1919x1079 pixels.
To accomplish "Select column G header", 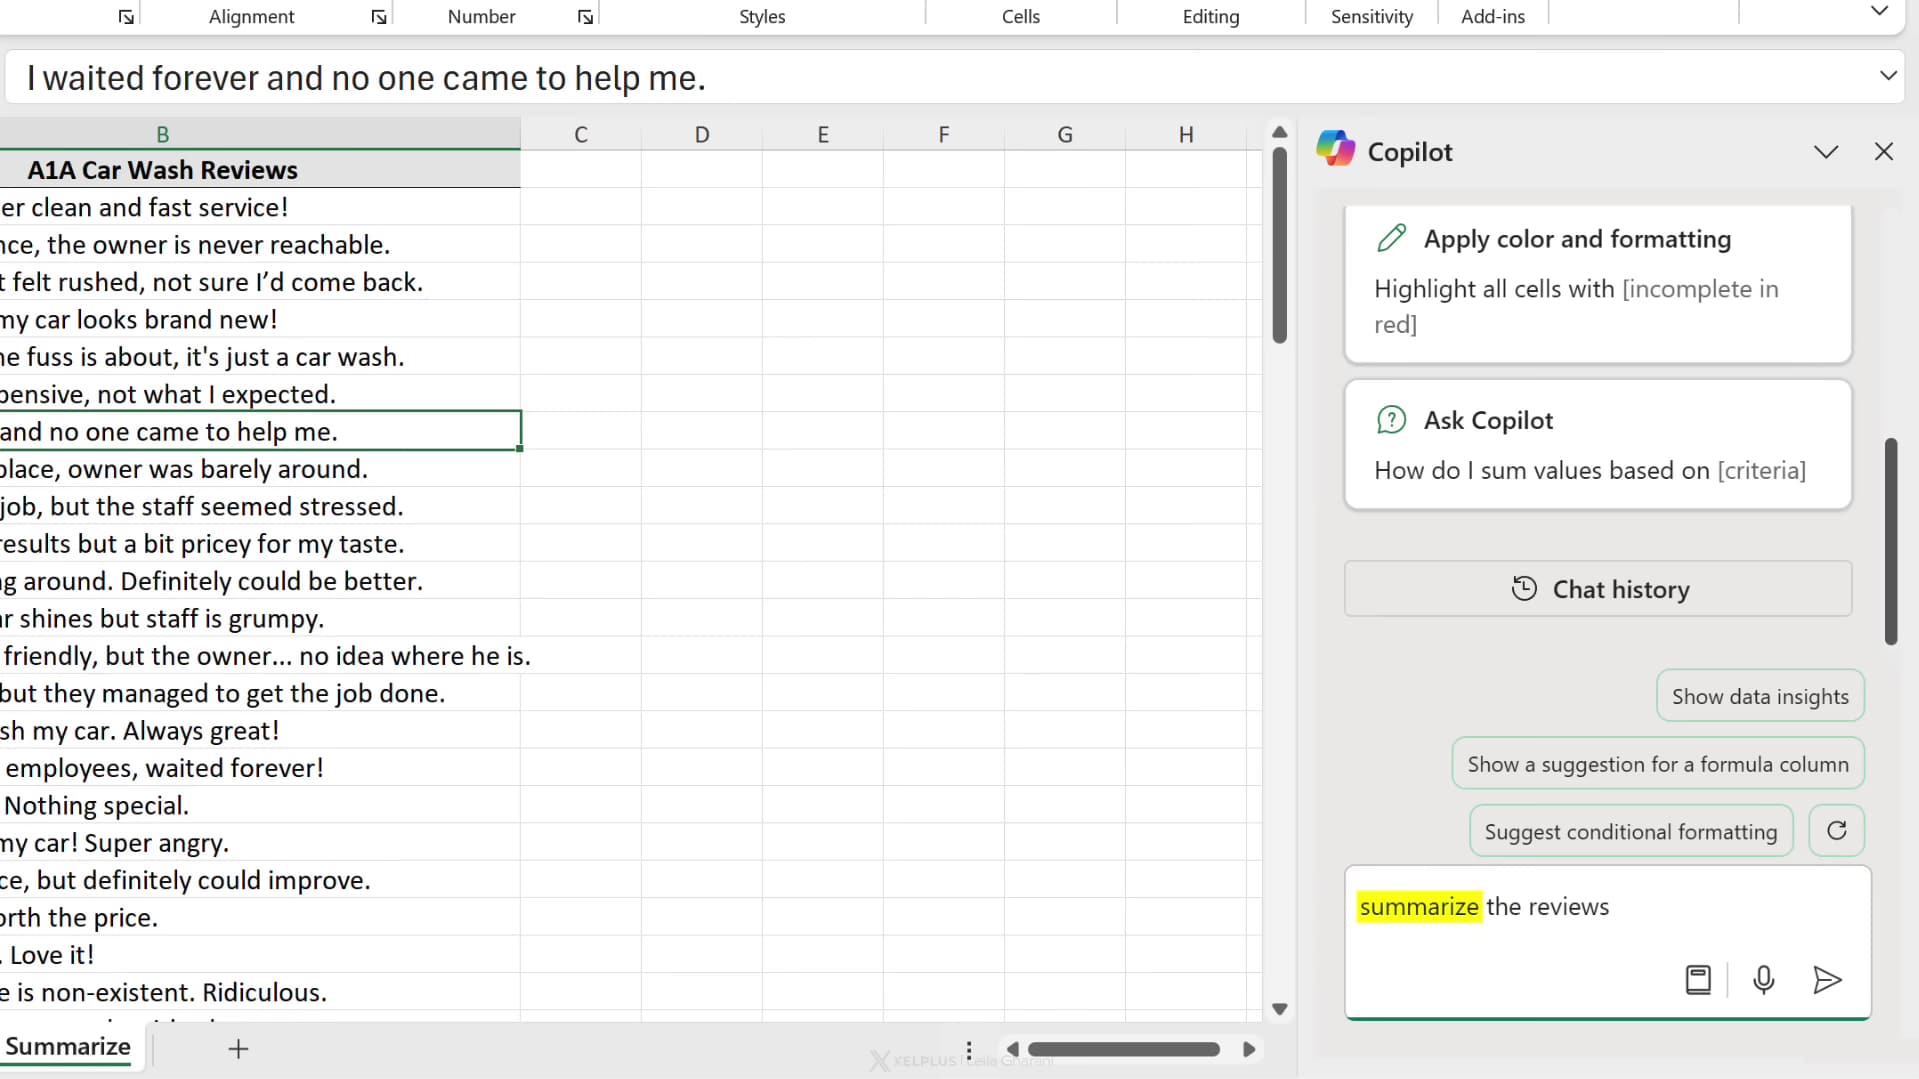I will (1065, 135).
